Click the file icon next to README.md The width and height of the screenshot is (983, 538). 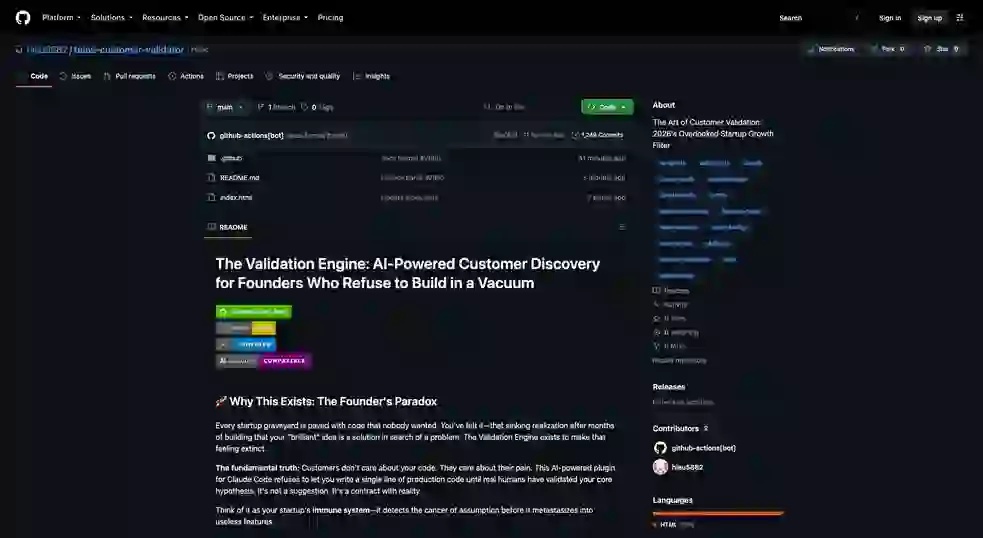(x=211, y=178)
